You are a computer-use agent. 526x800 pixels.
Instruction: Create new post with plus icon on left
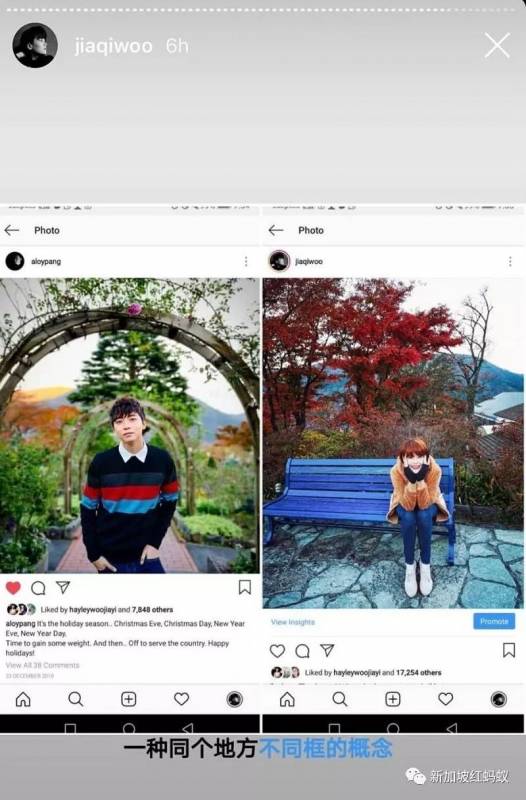[x=129, y=699]
